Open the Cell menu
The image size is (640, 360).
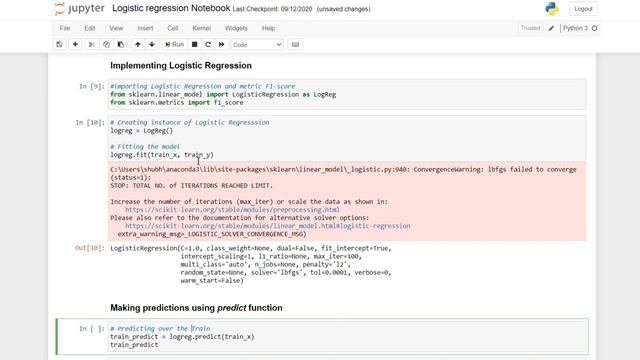tap(173, 28)
